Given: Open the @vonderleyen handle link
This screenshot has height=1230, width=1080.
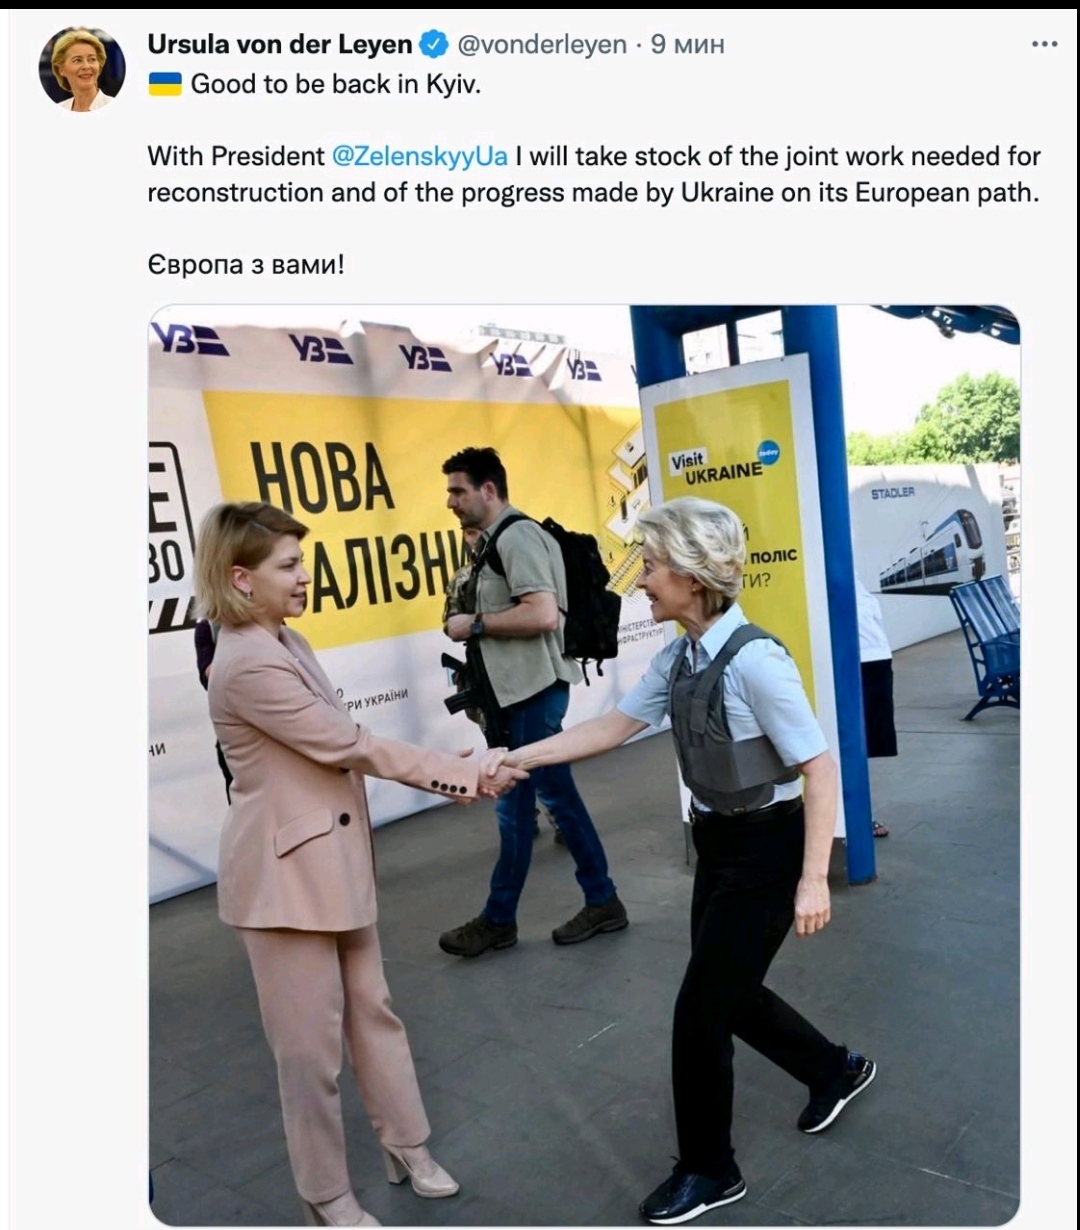Looking at the screenshot, I should tap(542, 45).
